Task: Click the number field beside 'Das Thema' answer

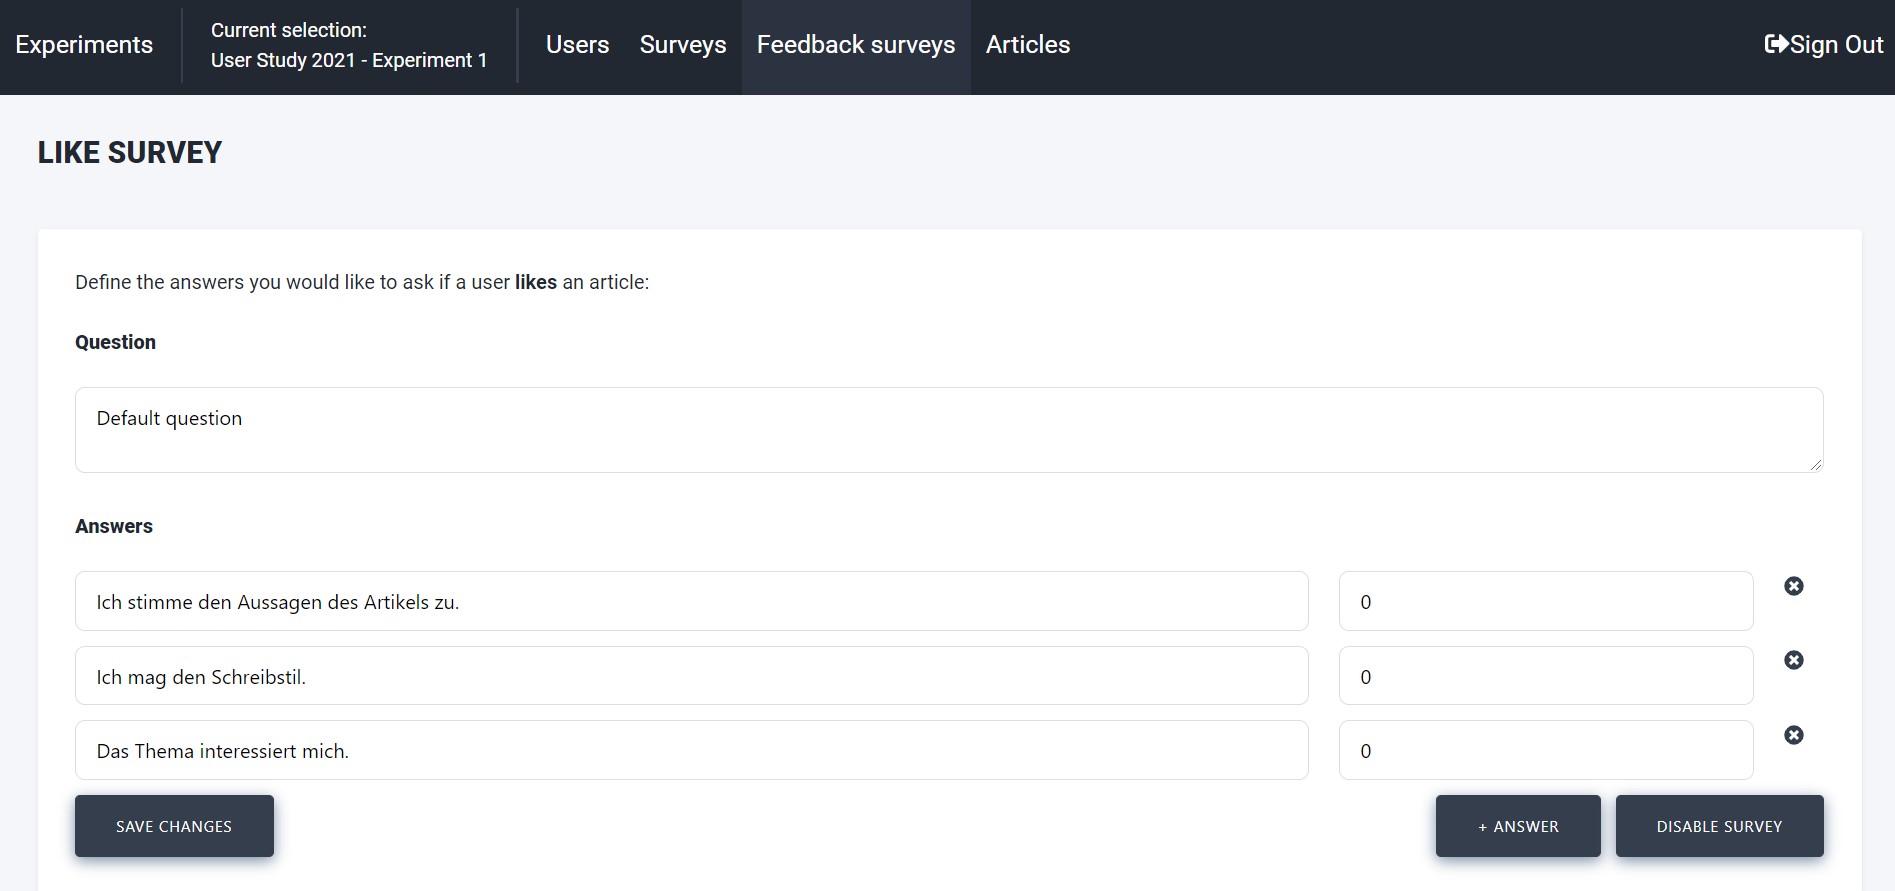Action: 1546,750
